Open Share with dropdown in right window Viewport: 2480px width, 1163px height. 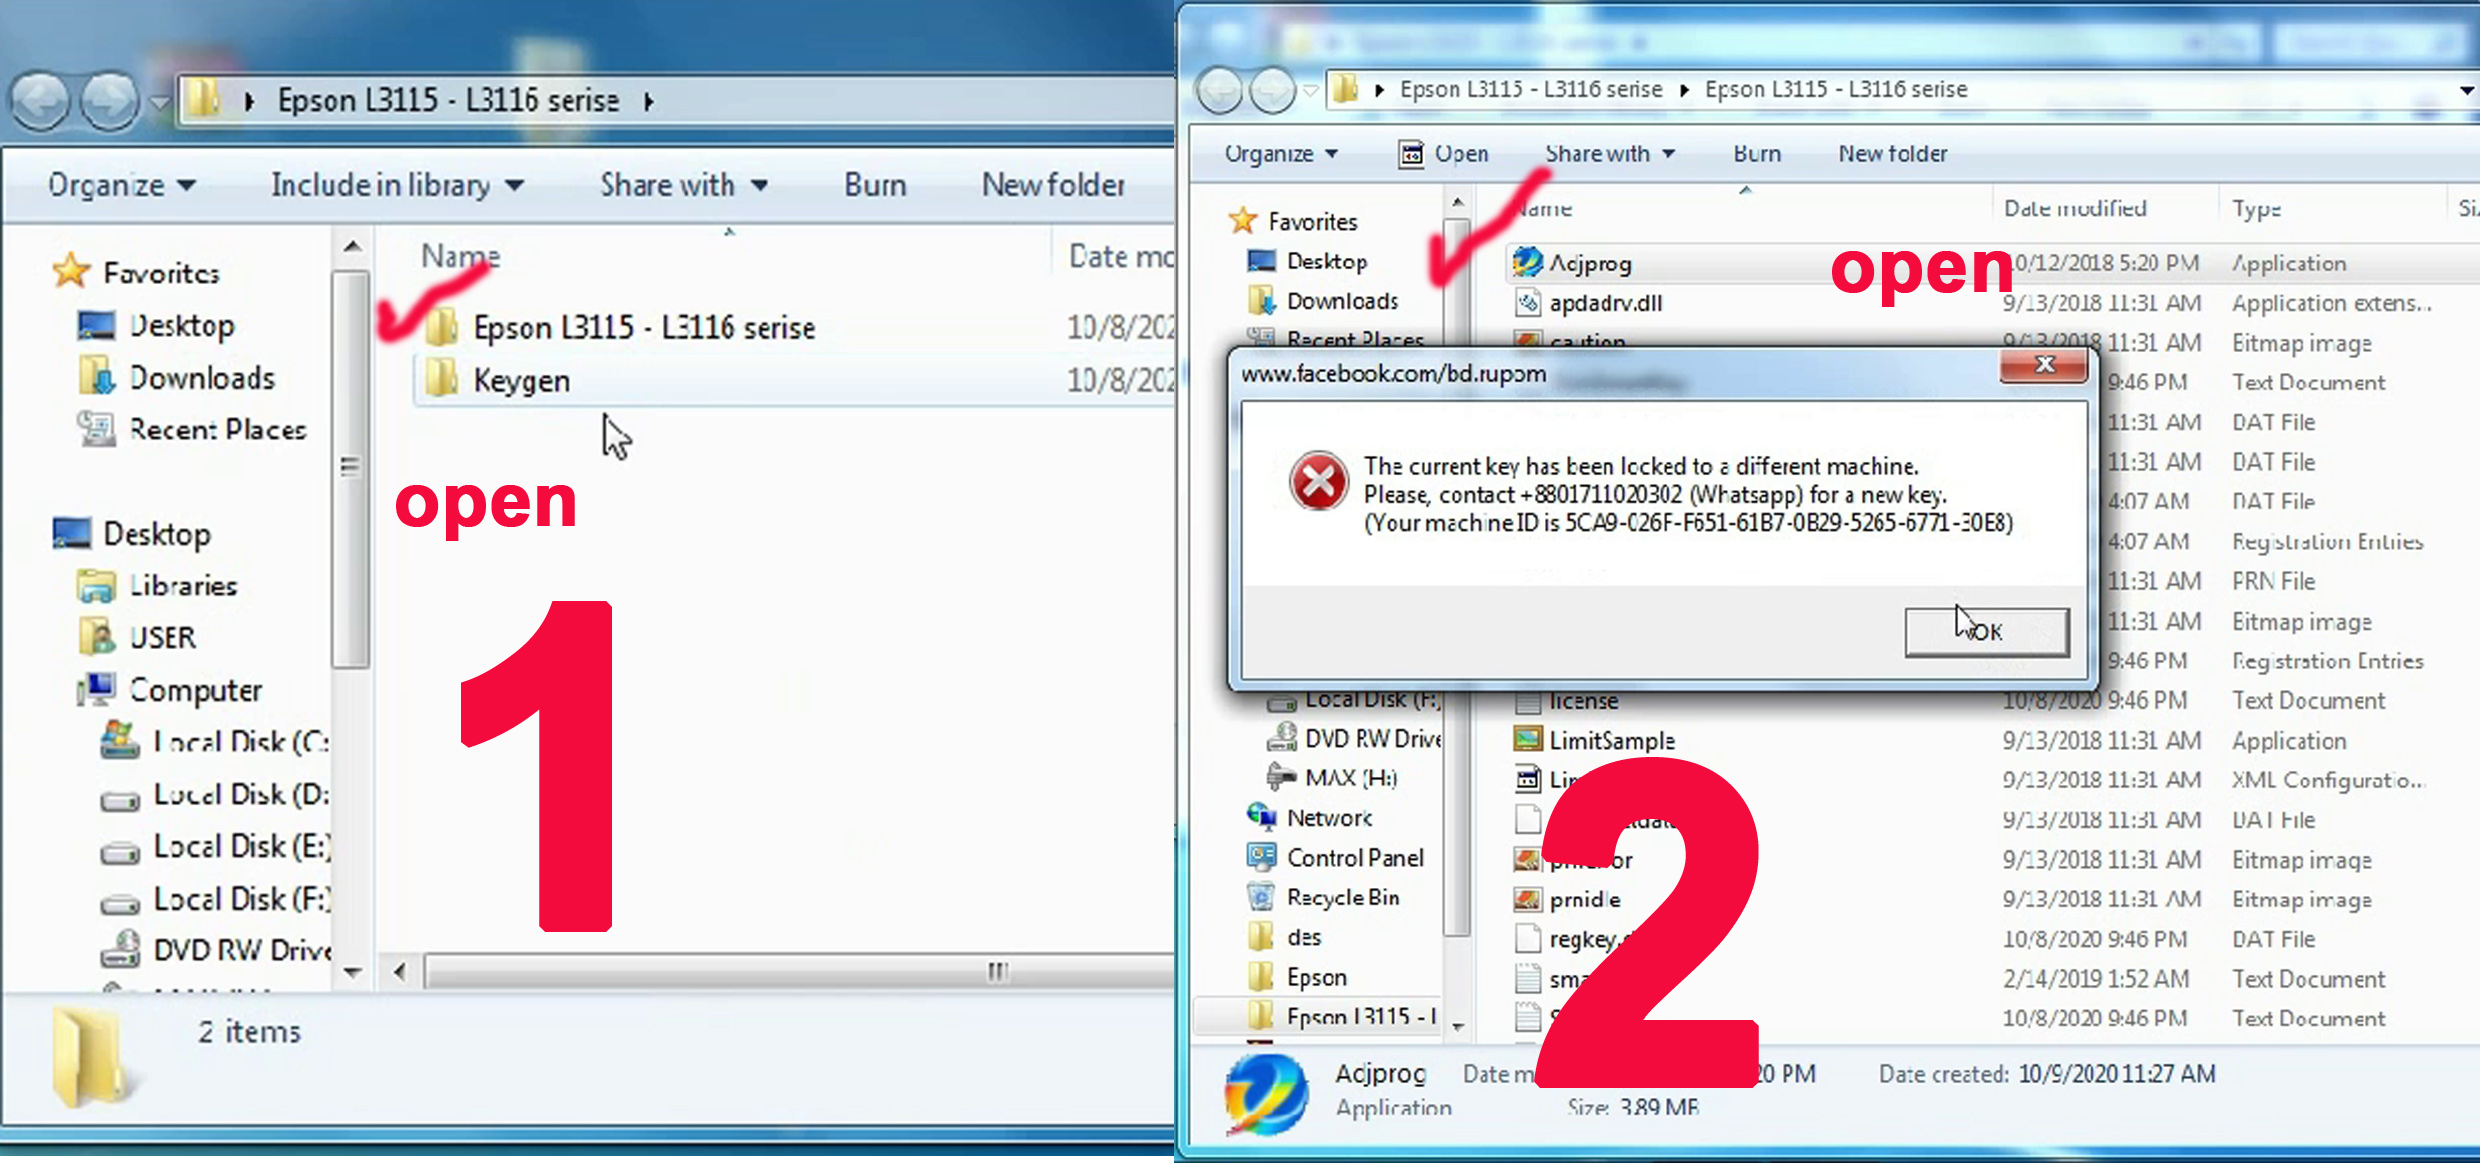point(1610,154)
